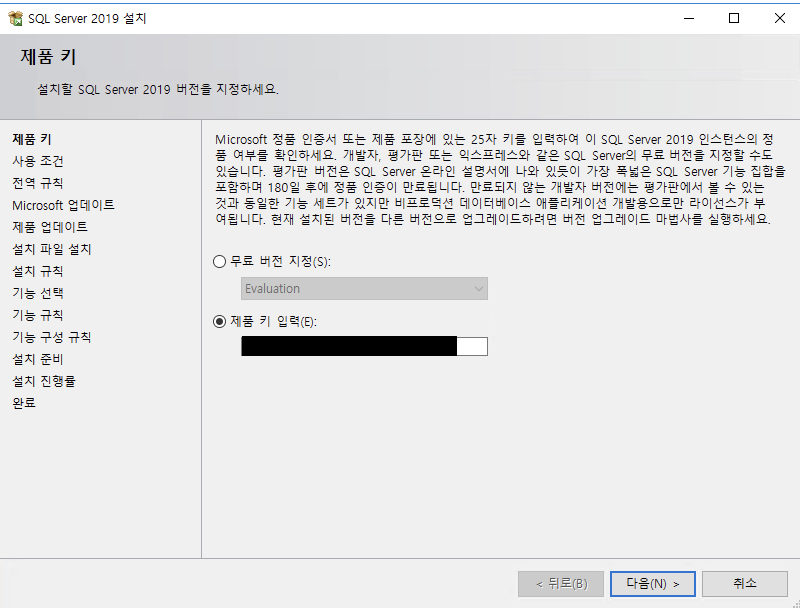This screenshot has width=804, height=608.
Task: Click the 취소 cancel button
Action: coord(745,584)
